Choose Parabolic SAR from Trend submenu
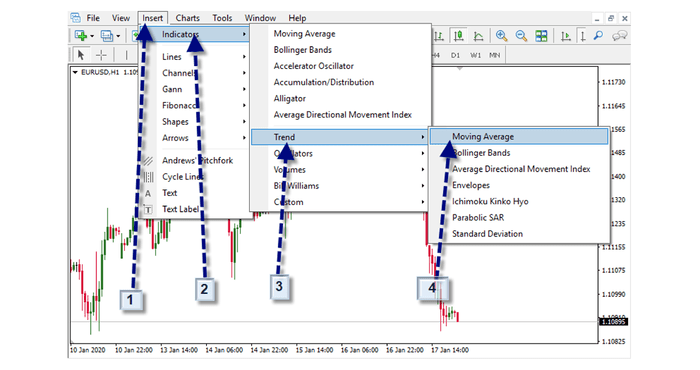The image size is (700, 370). 478,217
